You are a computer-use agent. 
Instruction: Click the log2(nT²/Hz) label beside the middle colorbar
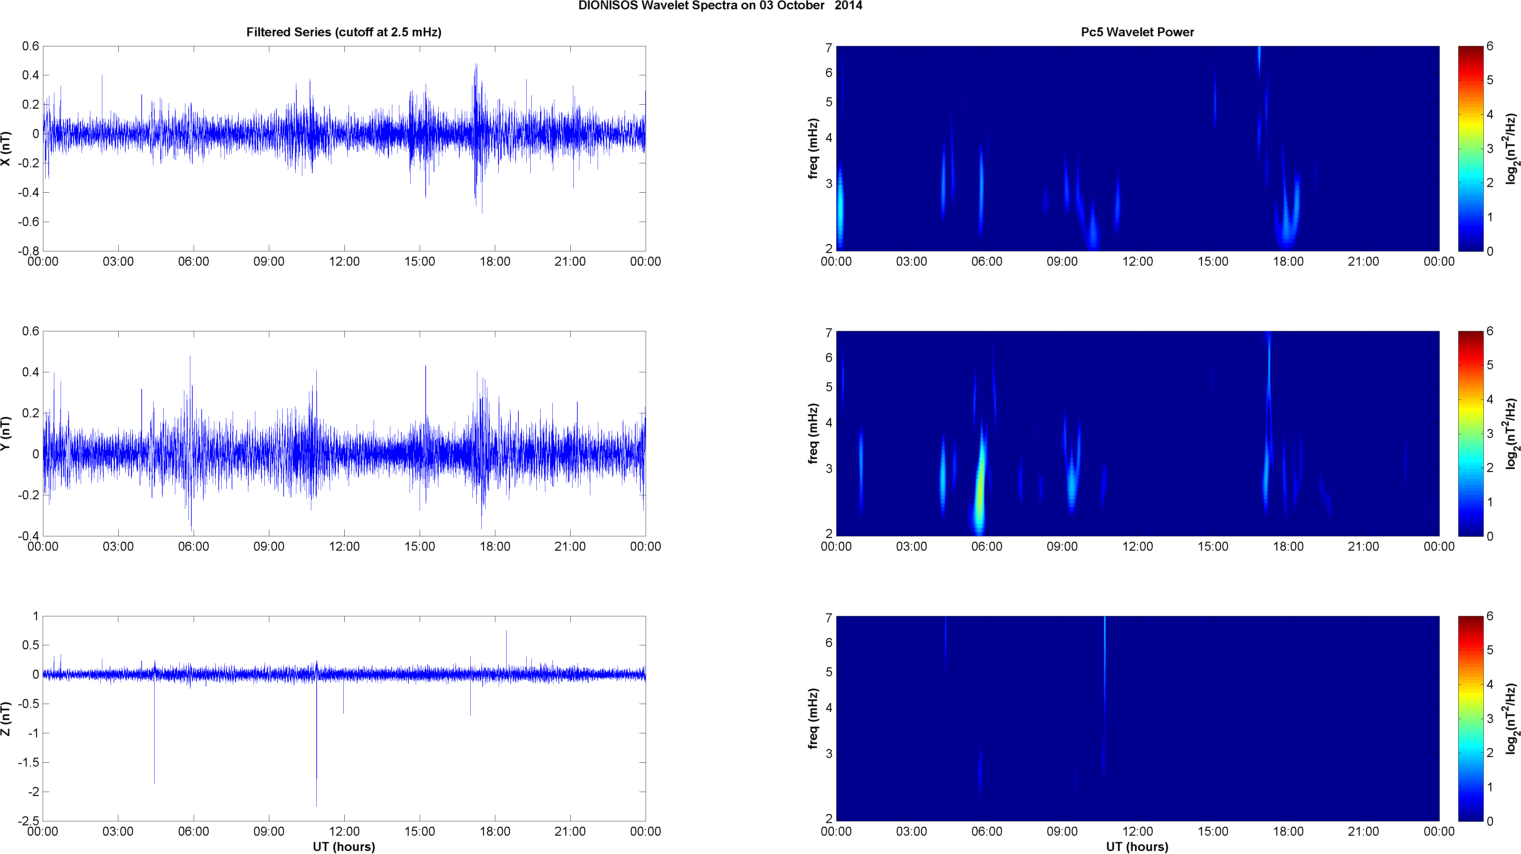[1513, 433]
